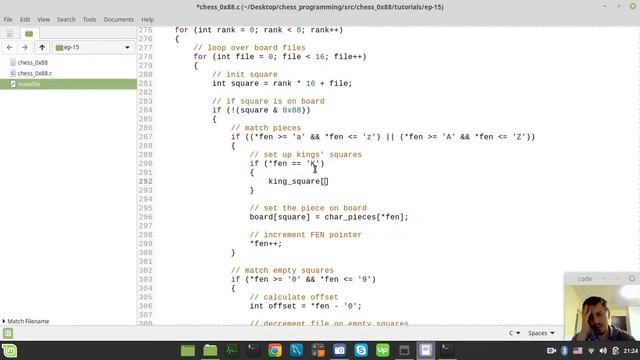Open the network Wi-Fi tray icon
The image size is (640, 360).
coord(591,351)
